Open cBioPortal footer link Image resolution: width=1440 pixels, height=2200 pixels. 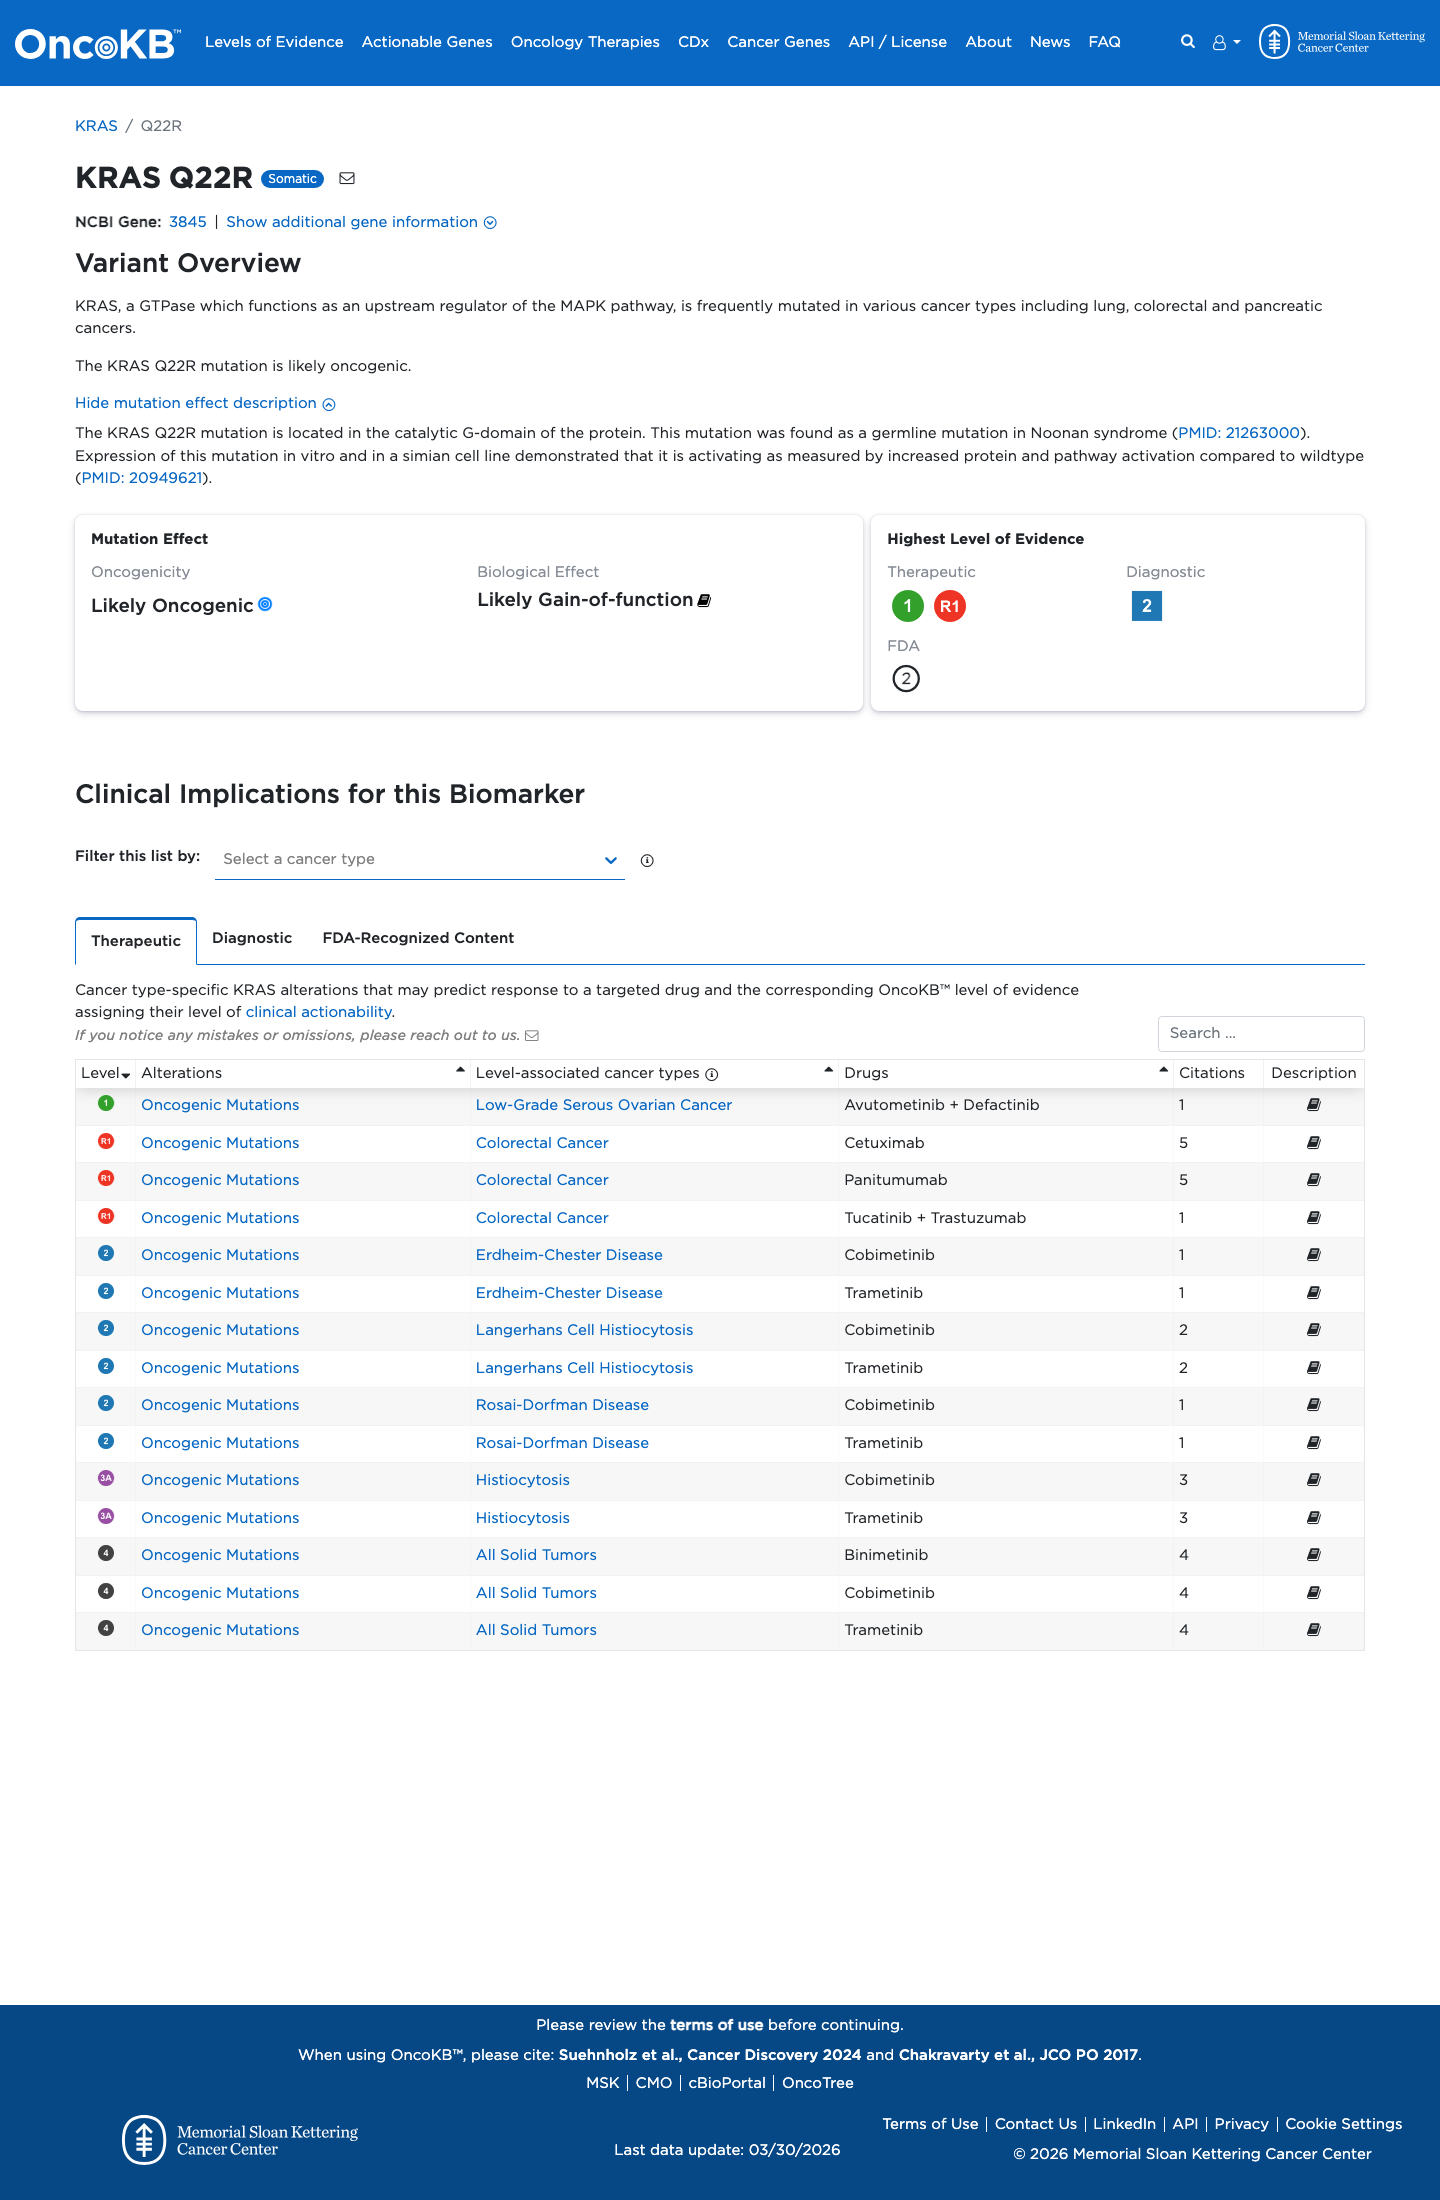click(727, 2083)
